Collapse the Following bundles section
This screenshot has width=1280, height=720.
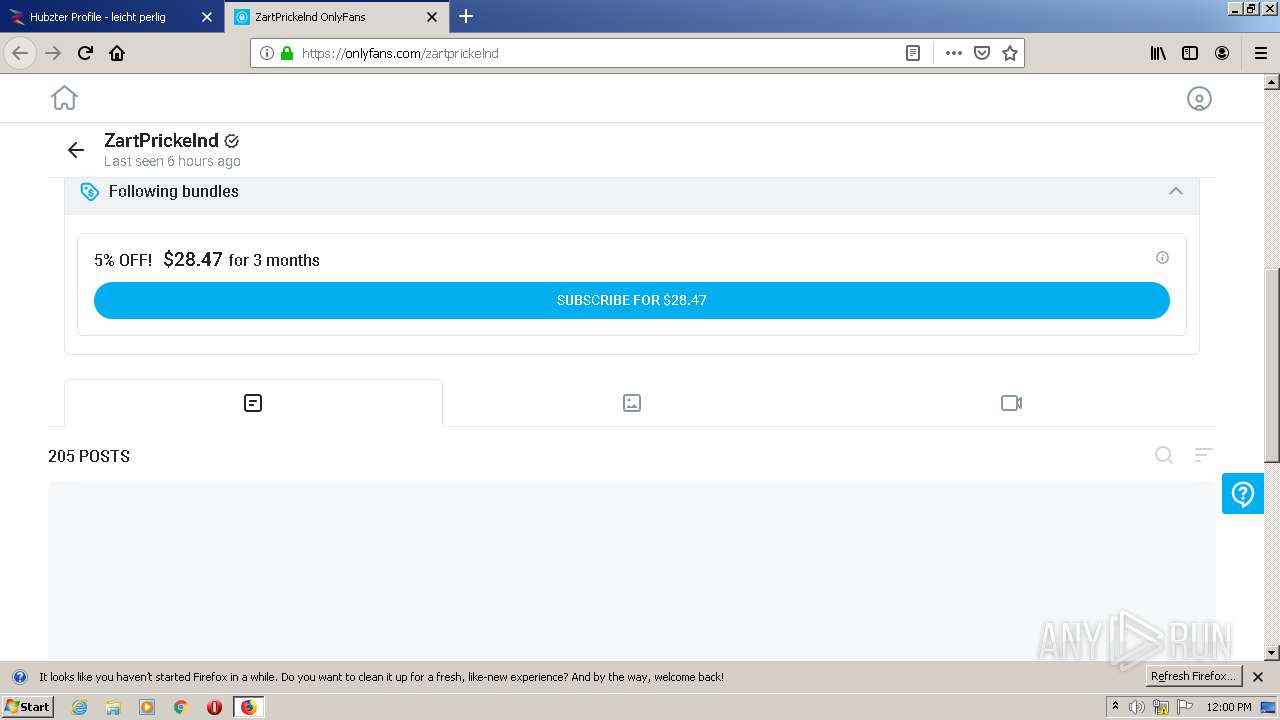(x=1176, y=191)
